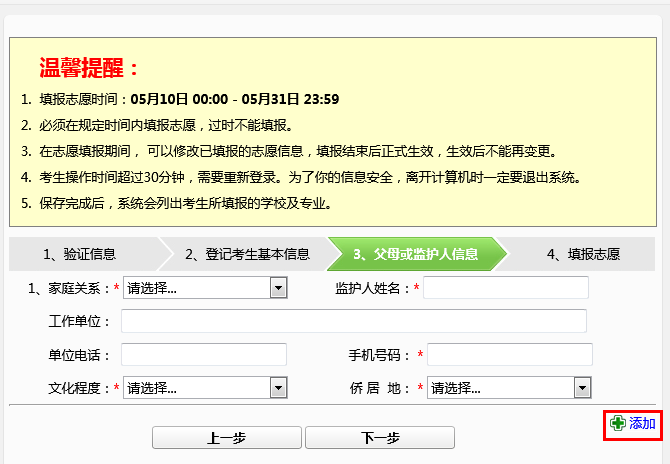Expand the 文化程度 dropdown list

click(x=205, y=388)
